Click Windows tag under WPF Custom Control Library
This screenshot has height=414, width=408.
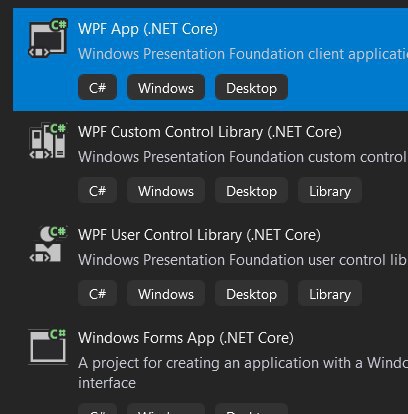coord(166,191)
